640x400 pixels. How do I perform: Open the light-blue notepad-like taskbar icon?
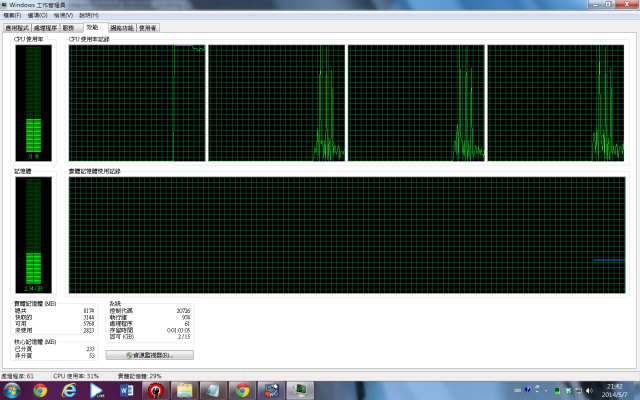click(x=213, y=391)
